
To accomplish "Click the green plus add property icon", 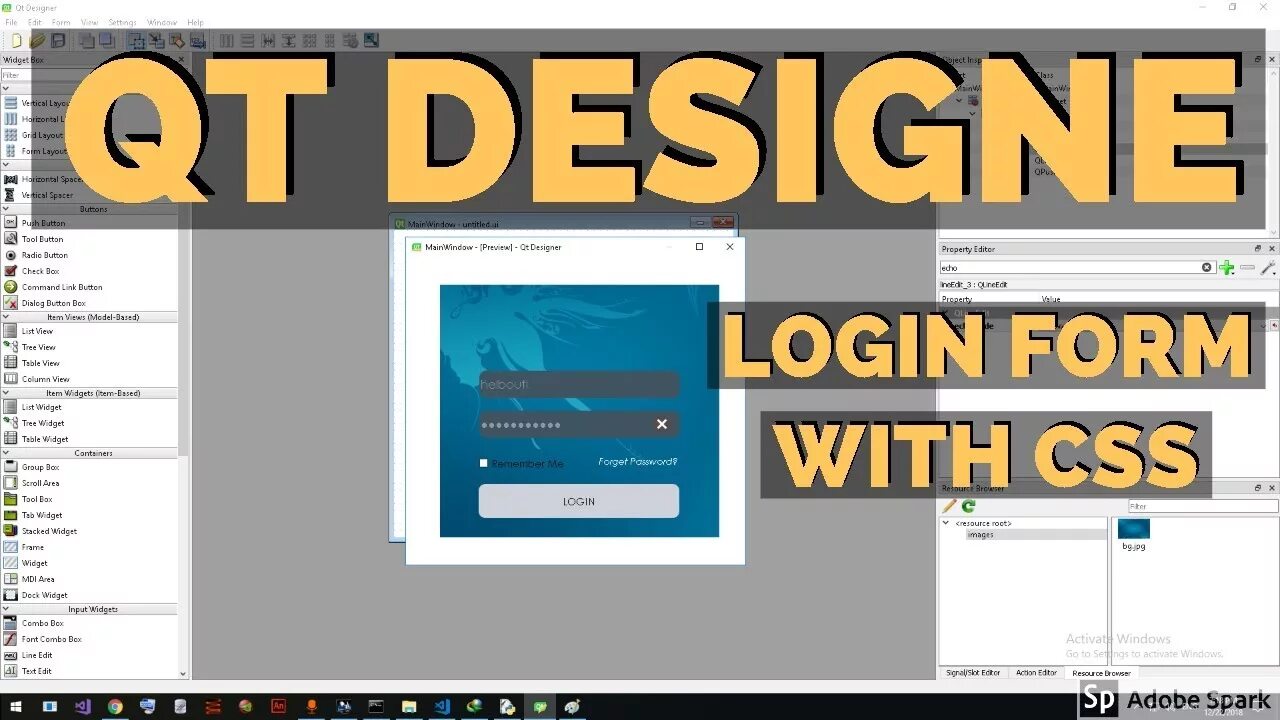I will pos(1227,268).
